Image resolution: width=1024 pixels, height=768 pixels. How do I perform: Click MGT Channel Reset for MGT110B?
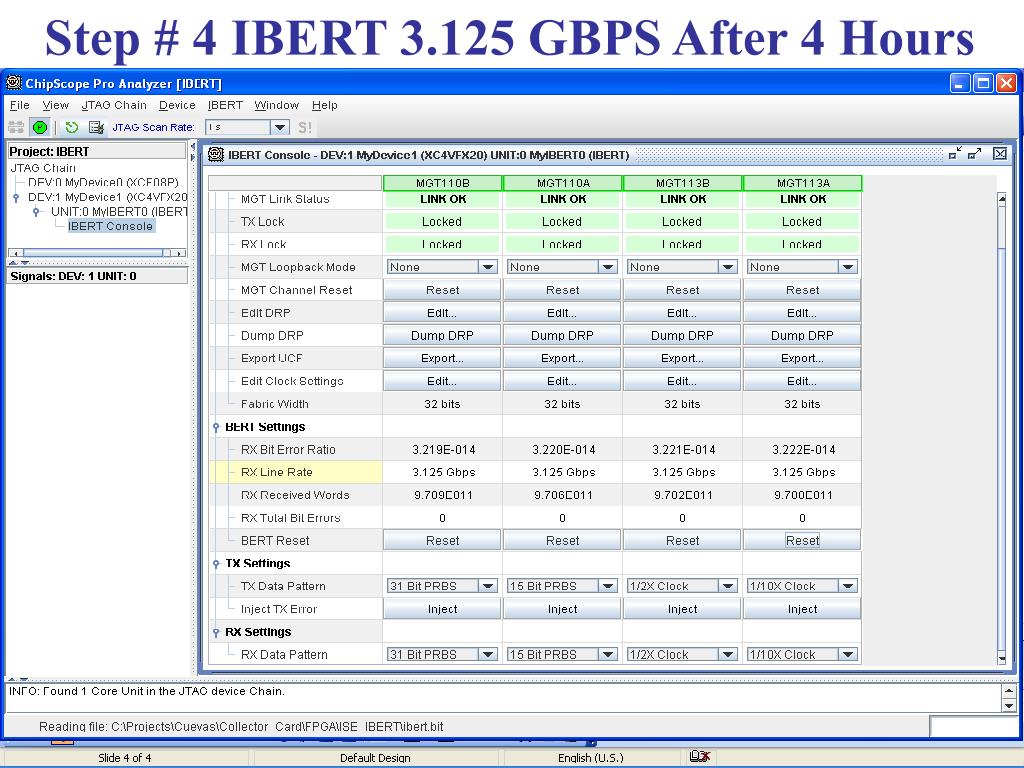pos(442,289)
